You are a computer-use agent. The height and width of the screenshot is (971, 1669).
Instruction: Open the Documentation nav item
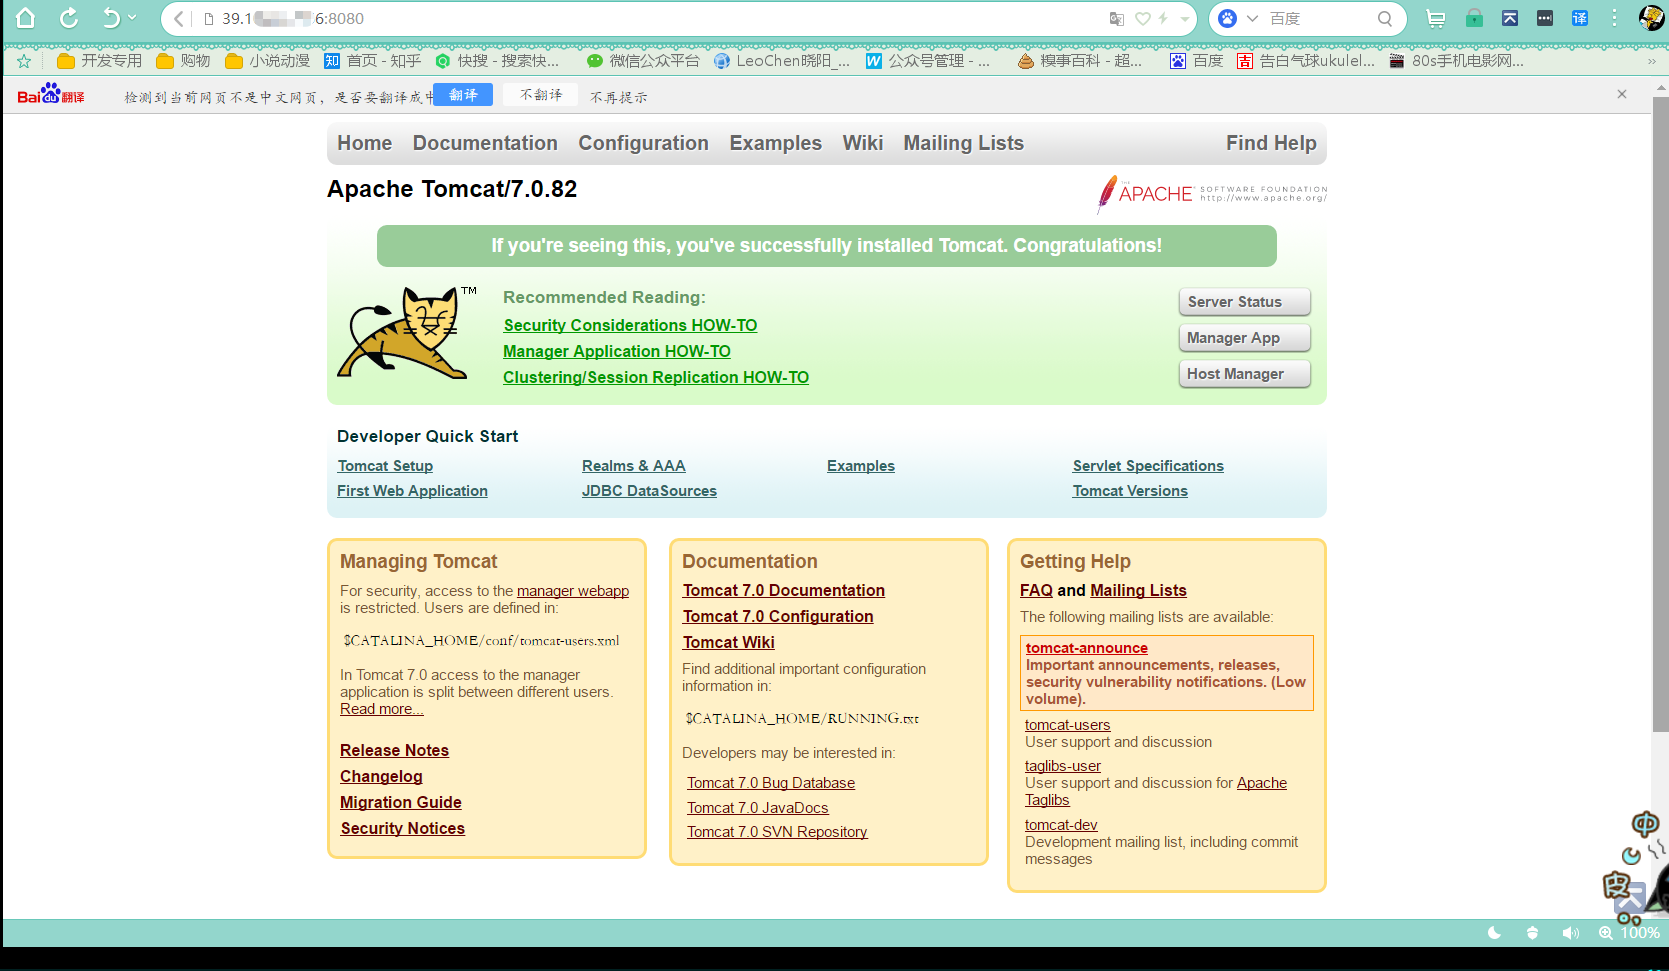tap(485, 143)
